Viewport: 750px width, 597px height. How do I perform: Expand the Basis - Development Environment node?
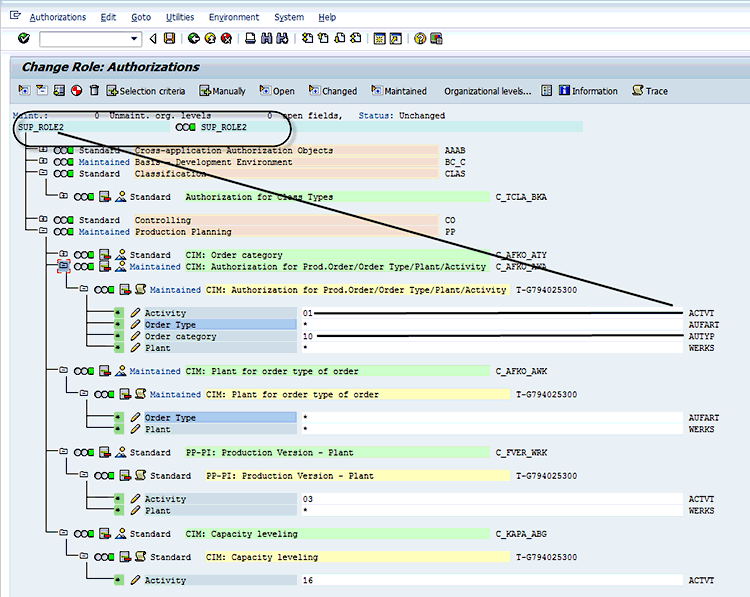[x=43, y=161]
